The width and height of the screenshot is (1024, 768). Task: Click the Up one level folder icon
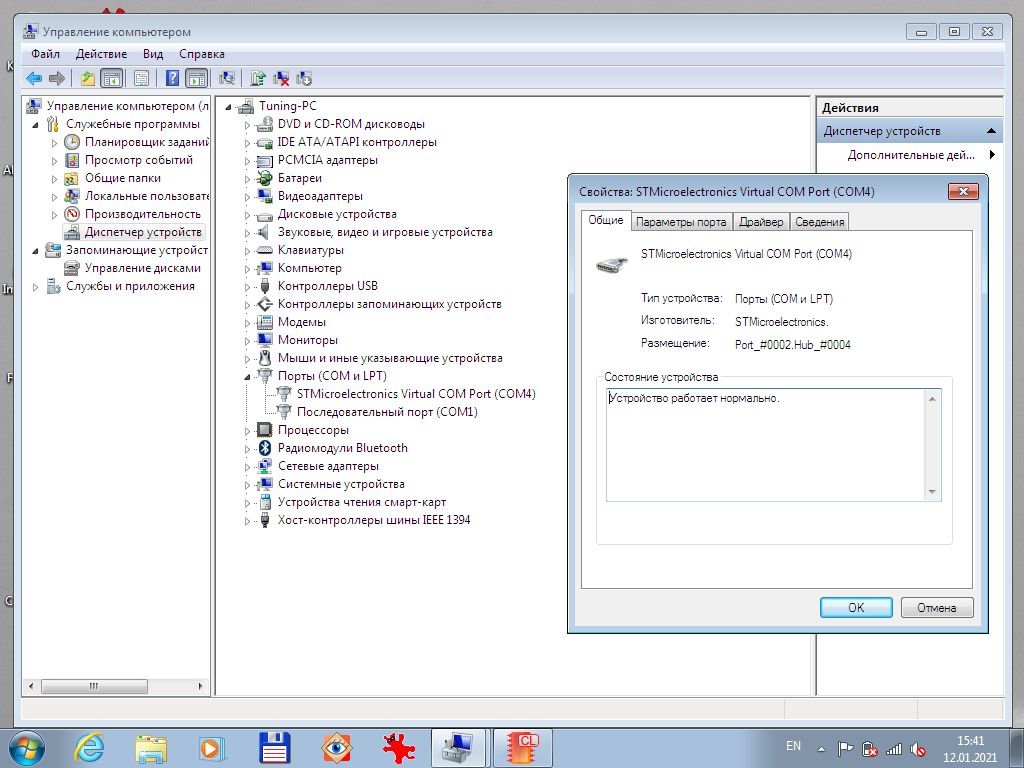88,78
